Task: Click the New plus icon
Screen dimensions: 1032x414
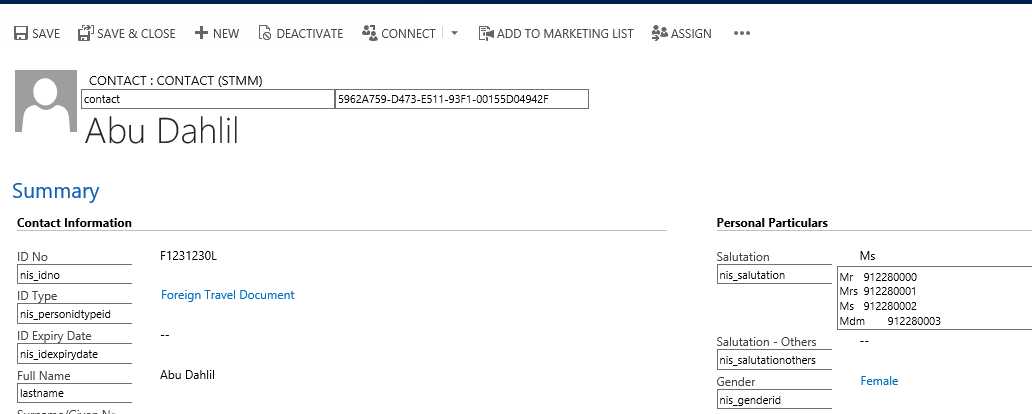Action: pyautogui.click(x=201, y=33)
